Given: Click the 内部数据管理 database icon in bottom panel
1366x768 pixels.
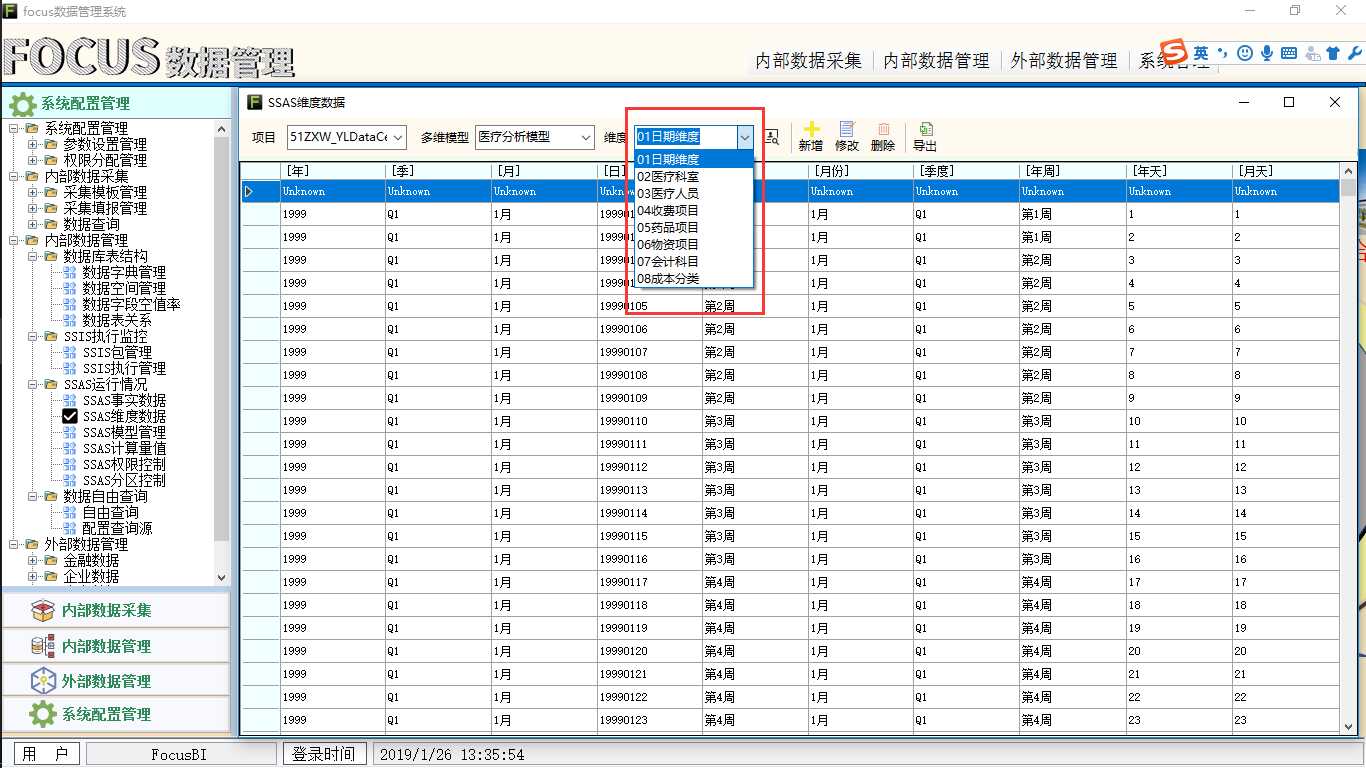Looking at the screenshot, I should click(x=42, y=646).
